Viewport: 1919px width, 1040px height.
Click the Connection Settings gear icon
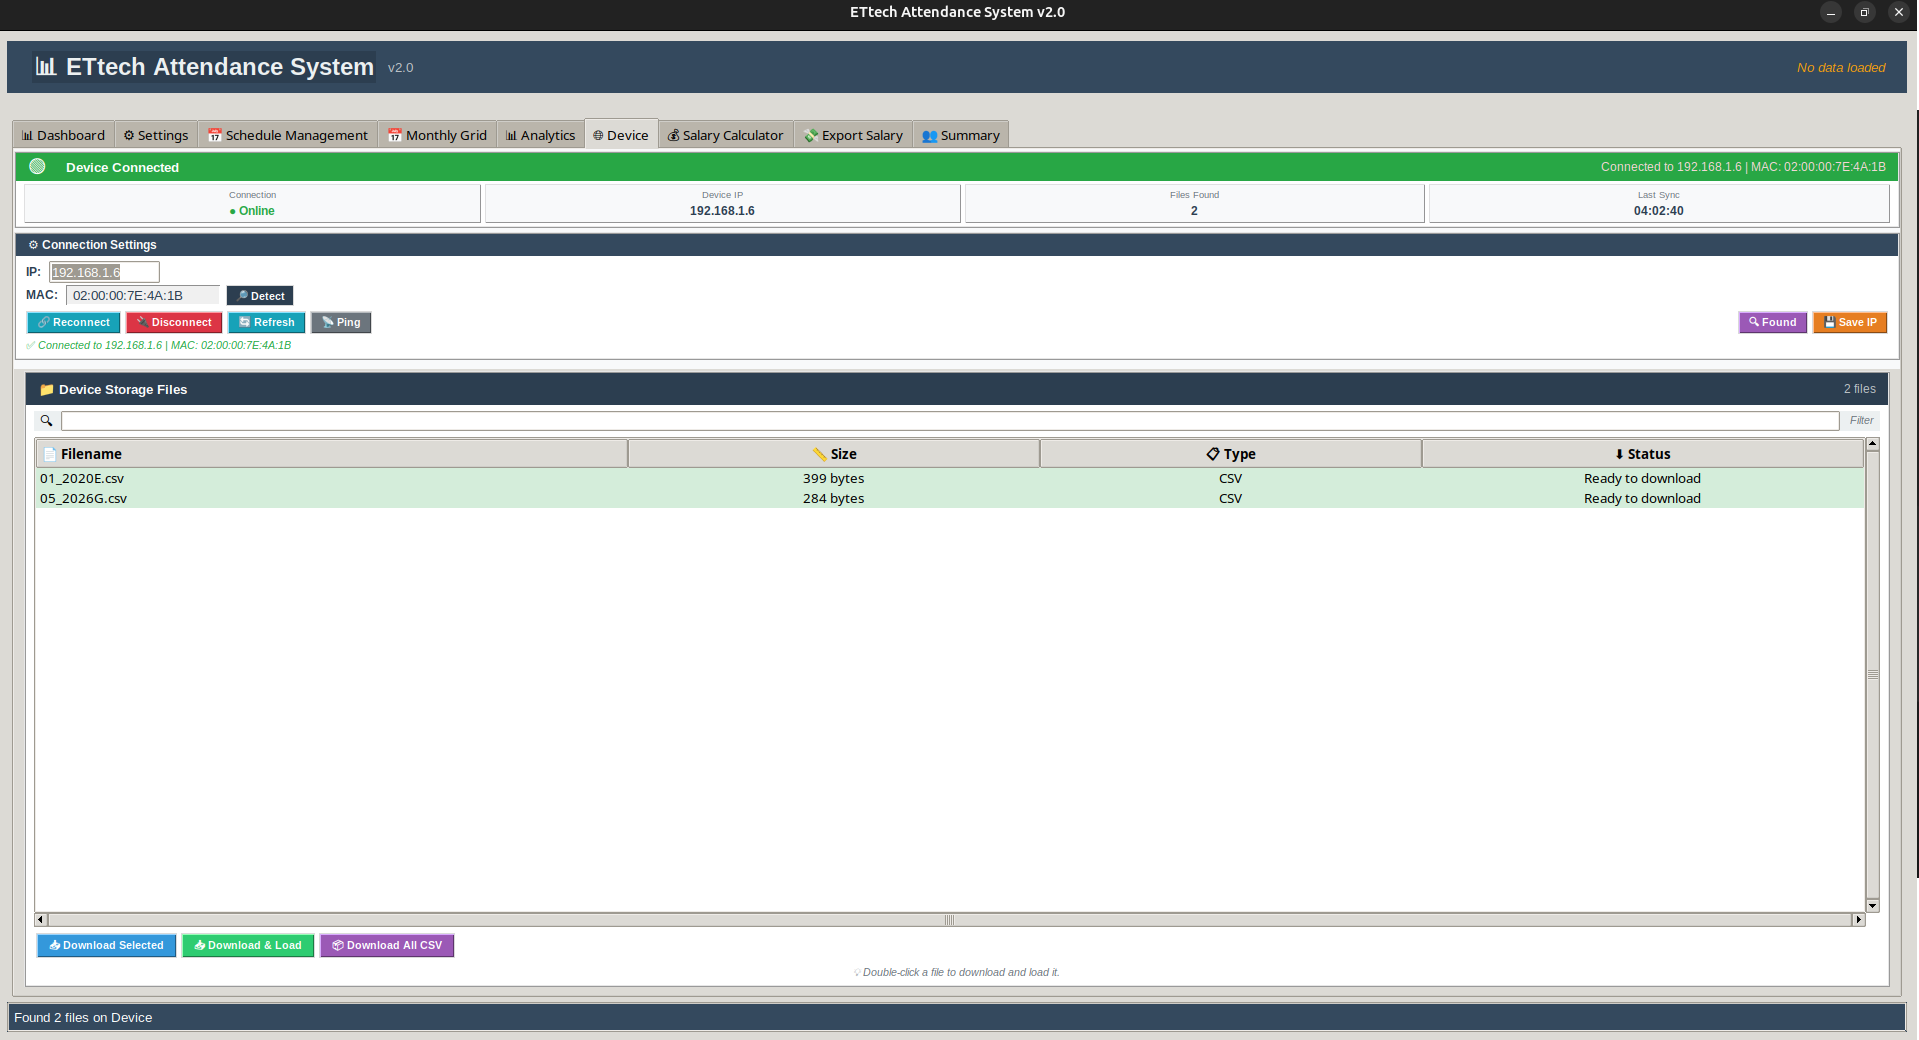tap(33, 245)
